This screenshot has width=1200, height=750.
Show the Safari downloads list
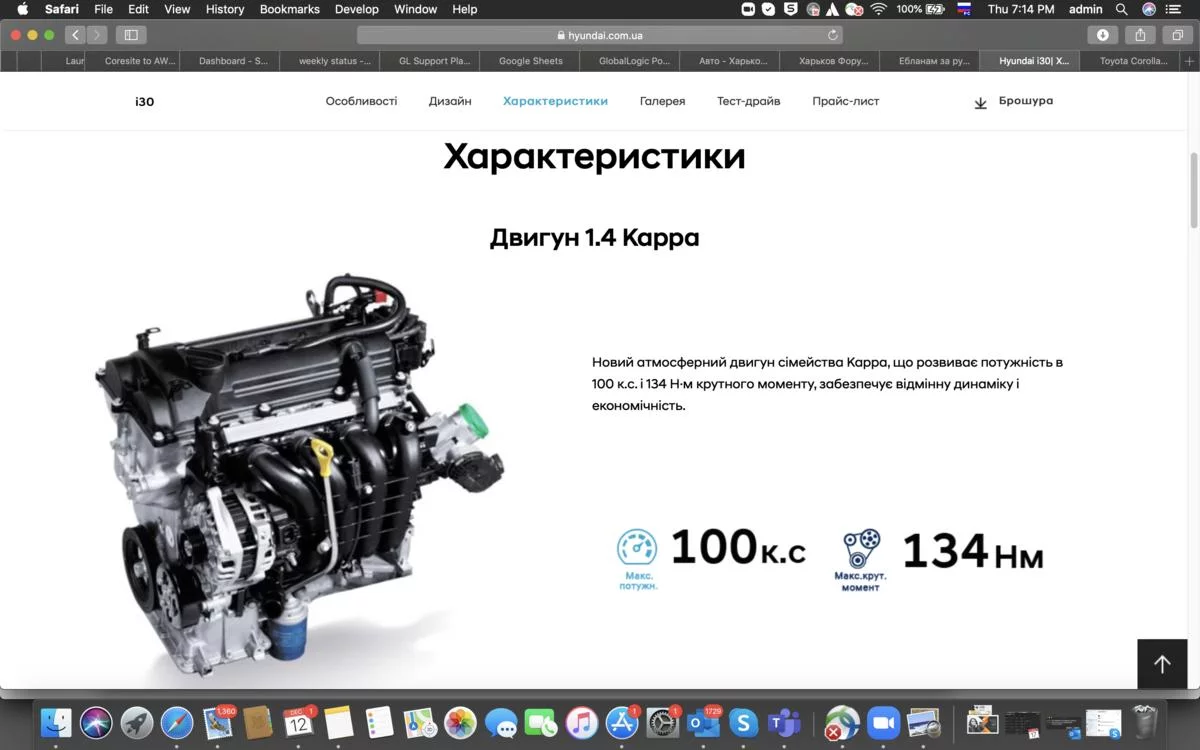coord(1102,35)
